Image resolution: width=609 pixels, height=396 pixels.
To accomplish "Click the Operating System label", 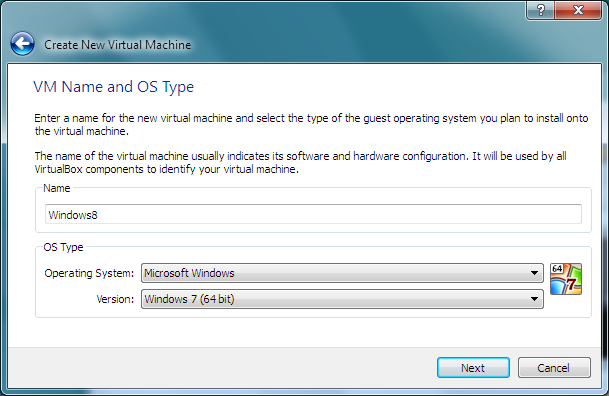I will 89,273.
